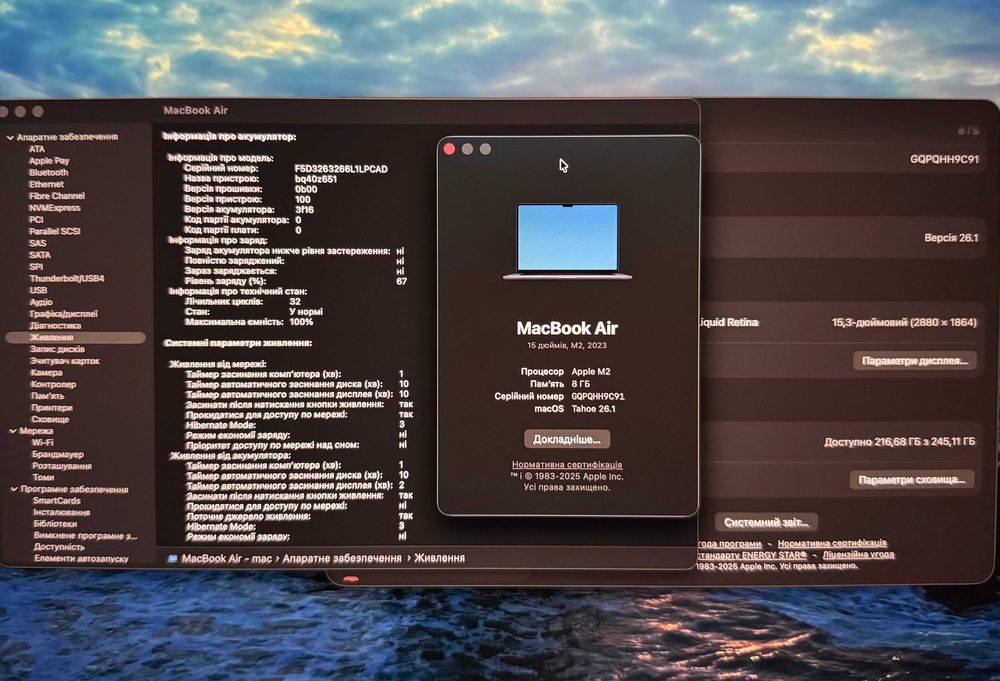1000x681 pixels.
Task: Click the Доступно 216,68 ГБ storage text
Action: (899, 441)
